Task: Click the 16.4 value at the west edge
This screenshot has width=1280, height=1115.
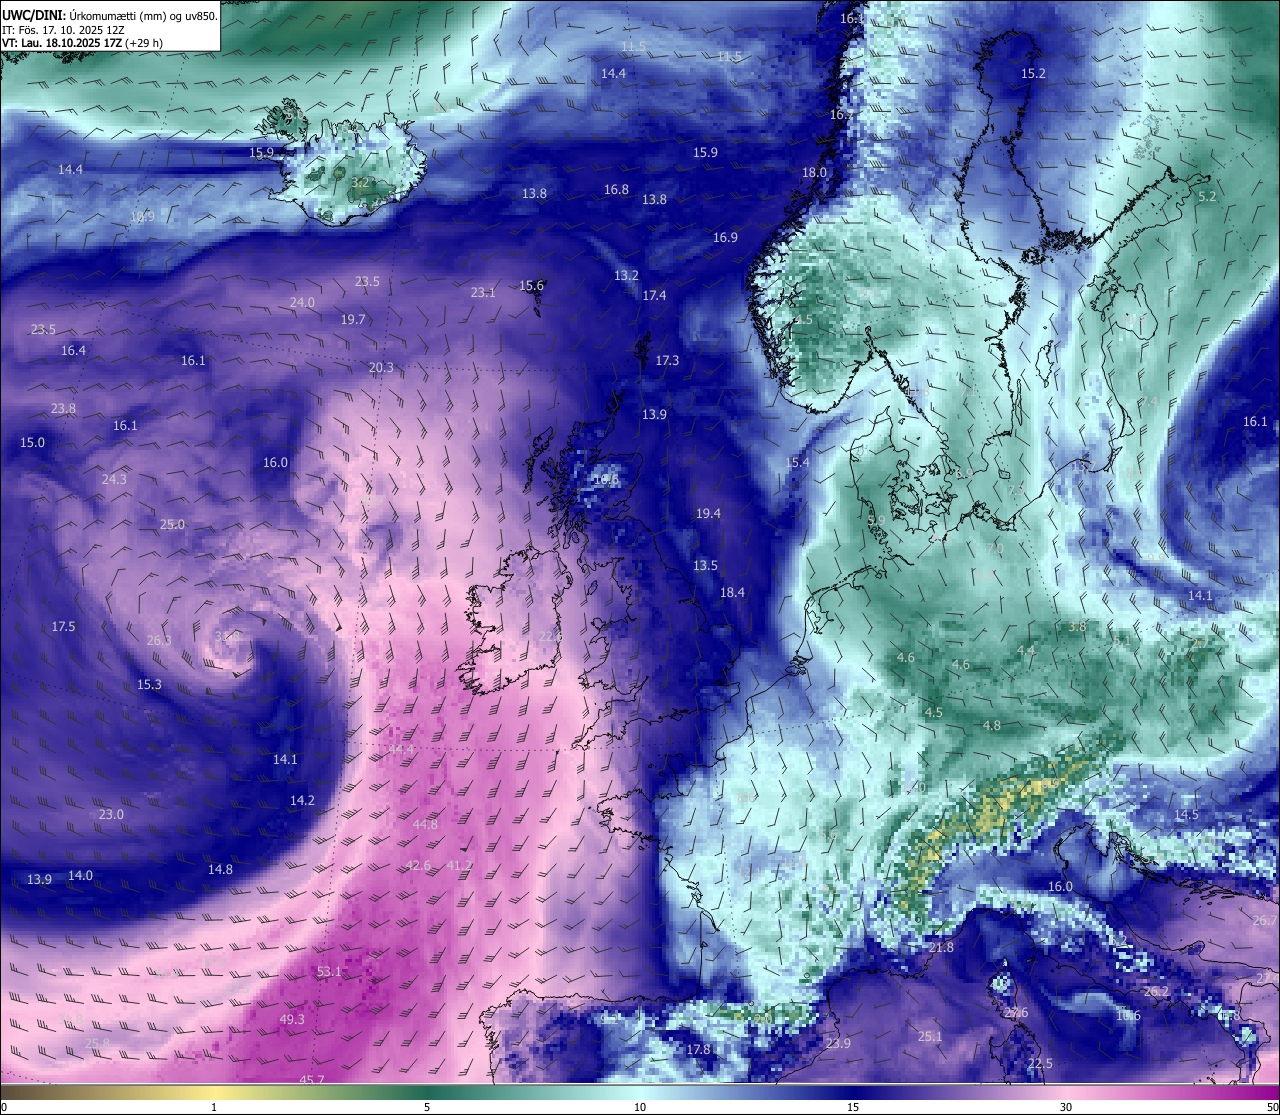Action: pos(73,350)
